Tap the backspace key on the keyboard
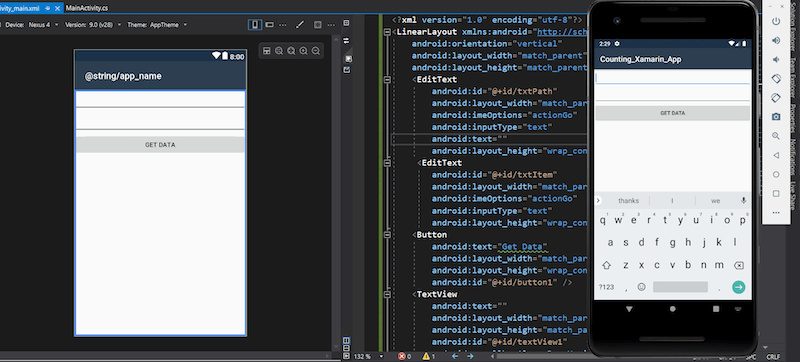 point(738,265)
